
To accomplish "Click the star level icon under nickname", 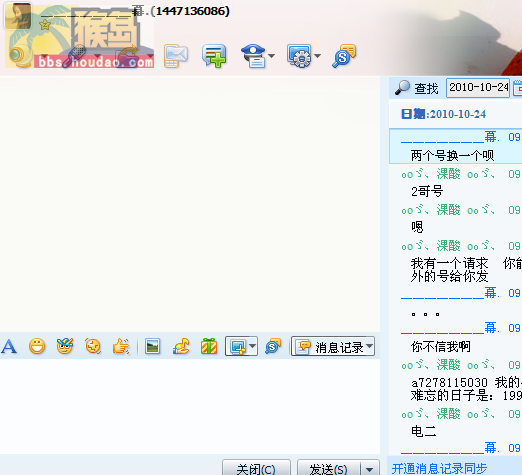I will [x=45, y=25].
